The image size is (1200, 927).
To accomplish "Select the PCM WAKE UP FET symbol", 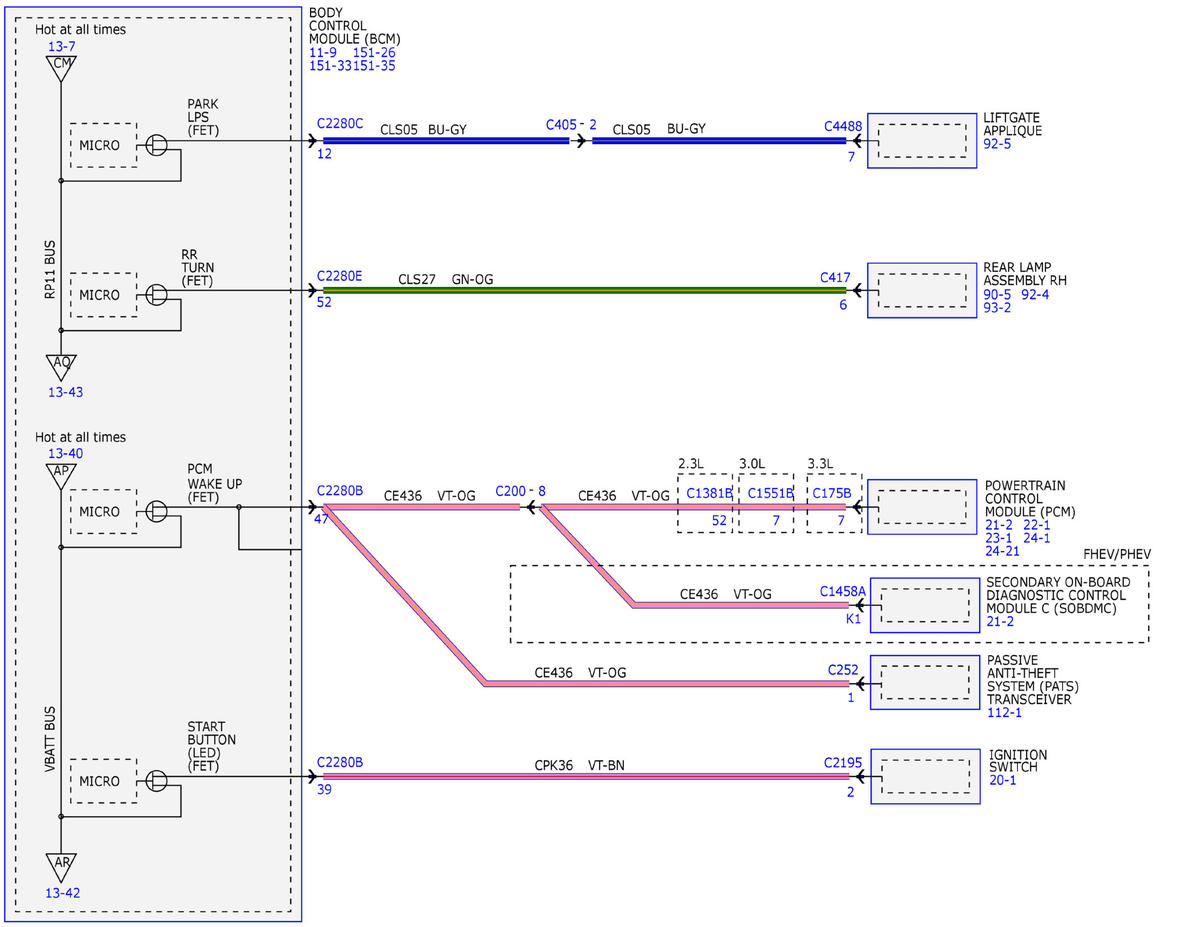I will [156, 511].
